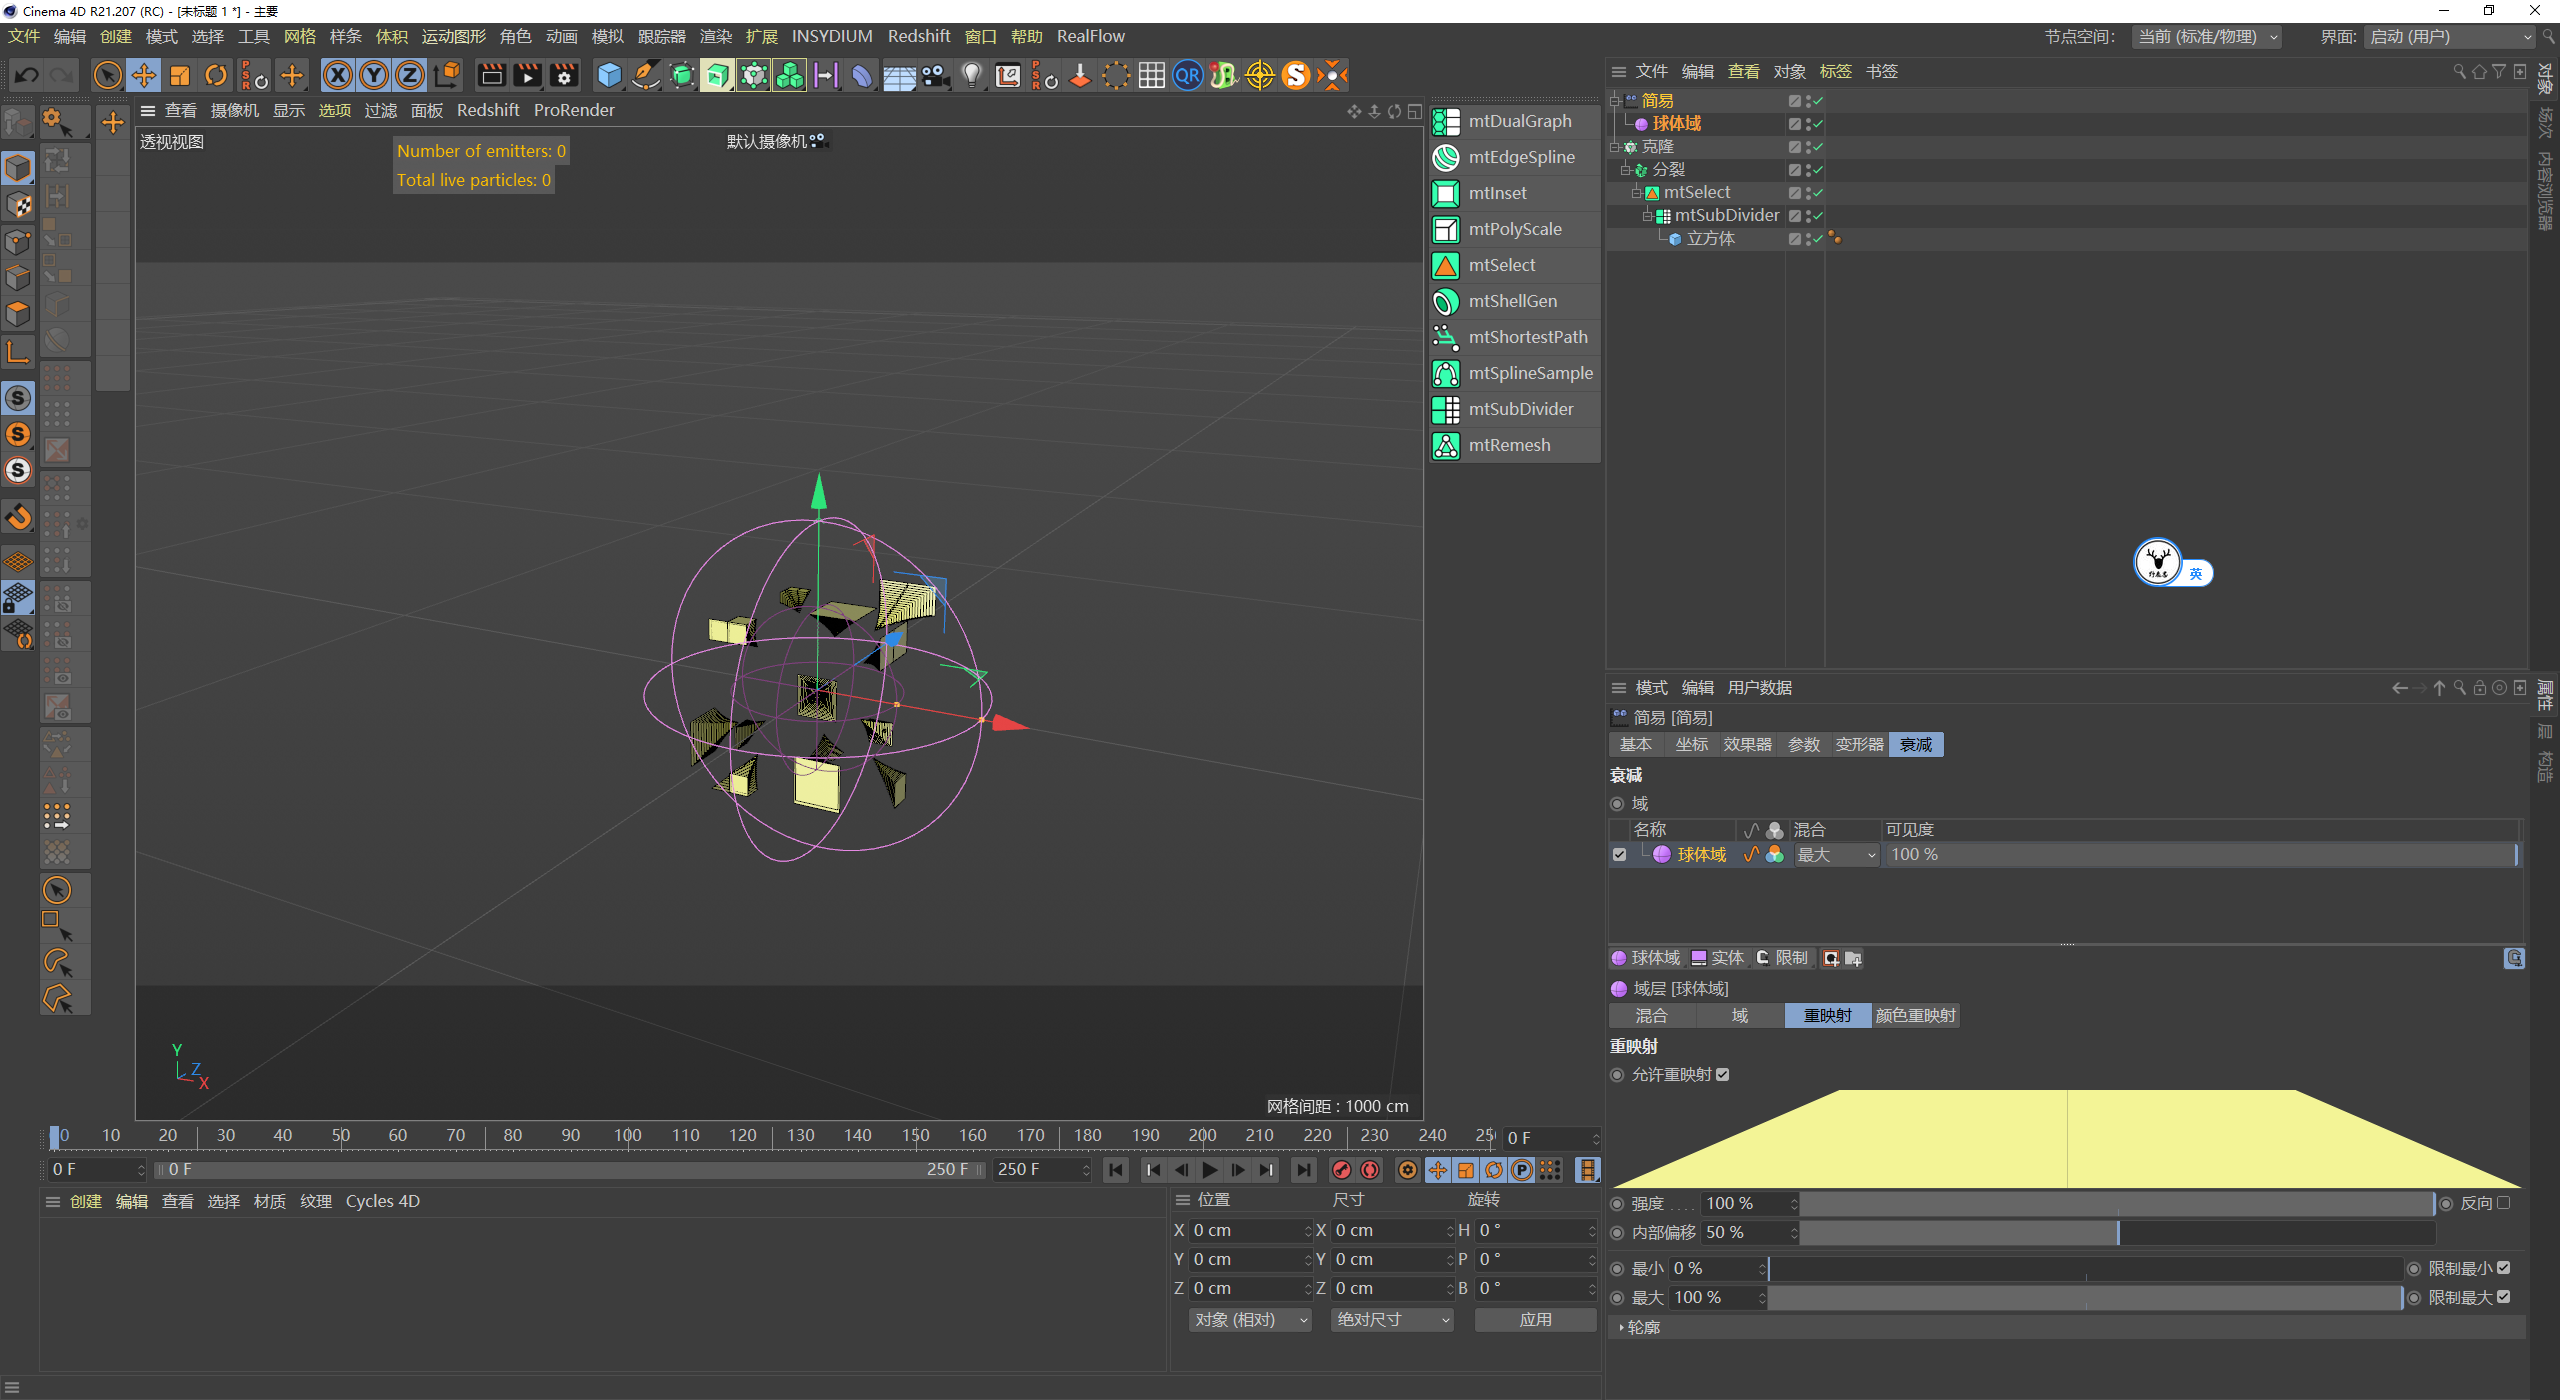Viewport: 2560px width, 1400px height.
Task: Open the 对象 (相对) coordinate dropdown
Action: (x=1249, y=1320)
